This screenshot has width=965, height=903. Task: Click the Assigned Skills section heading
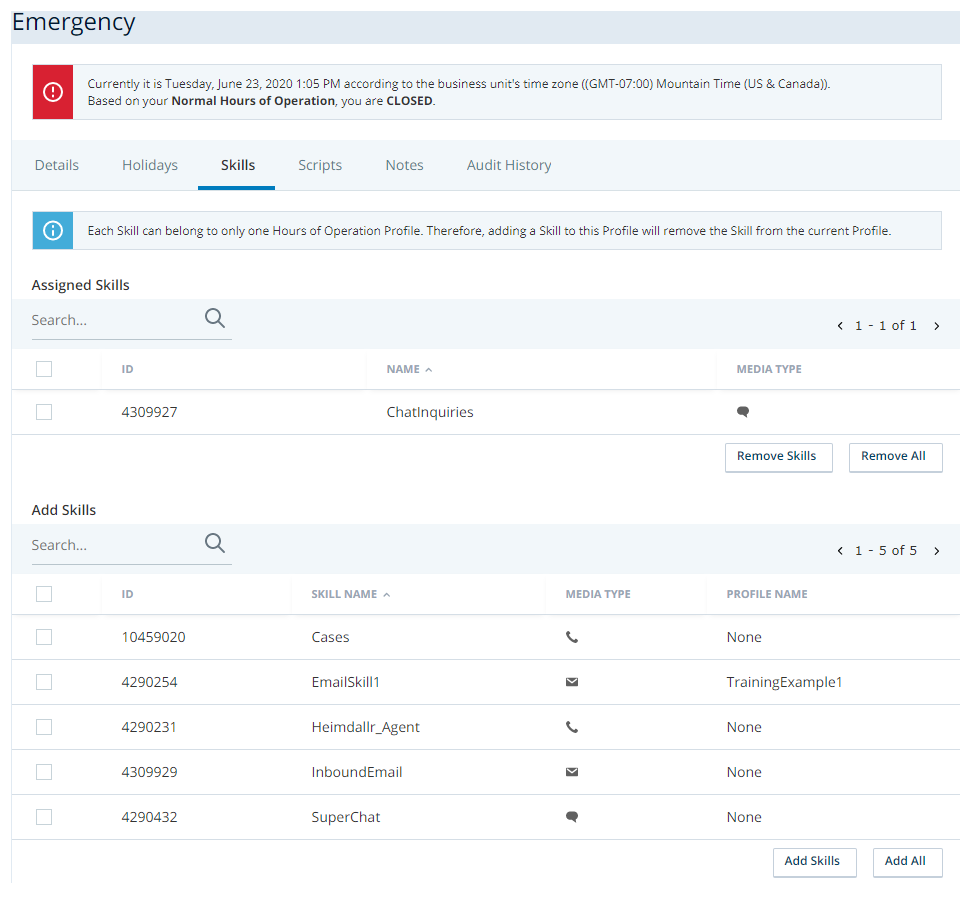coord(81,285)
